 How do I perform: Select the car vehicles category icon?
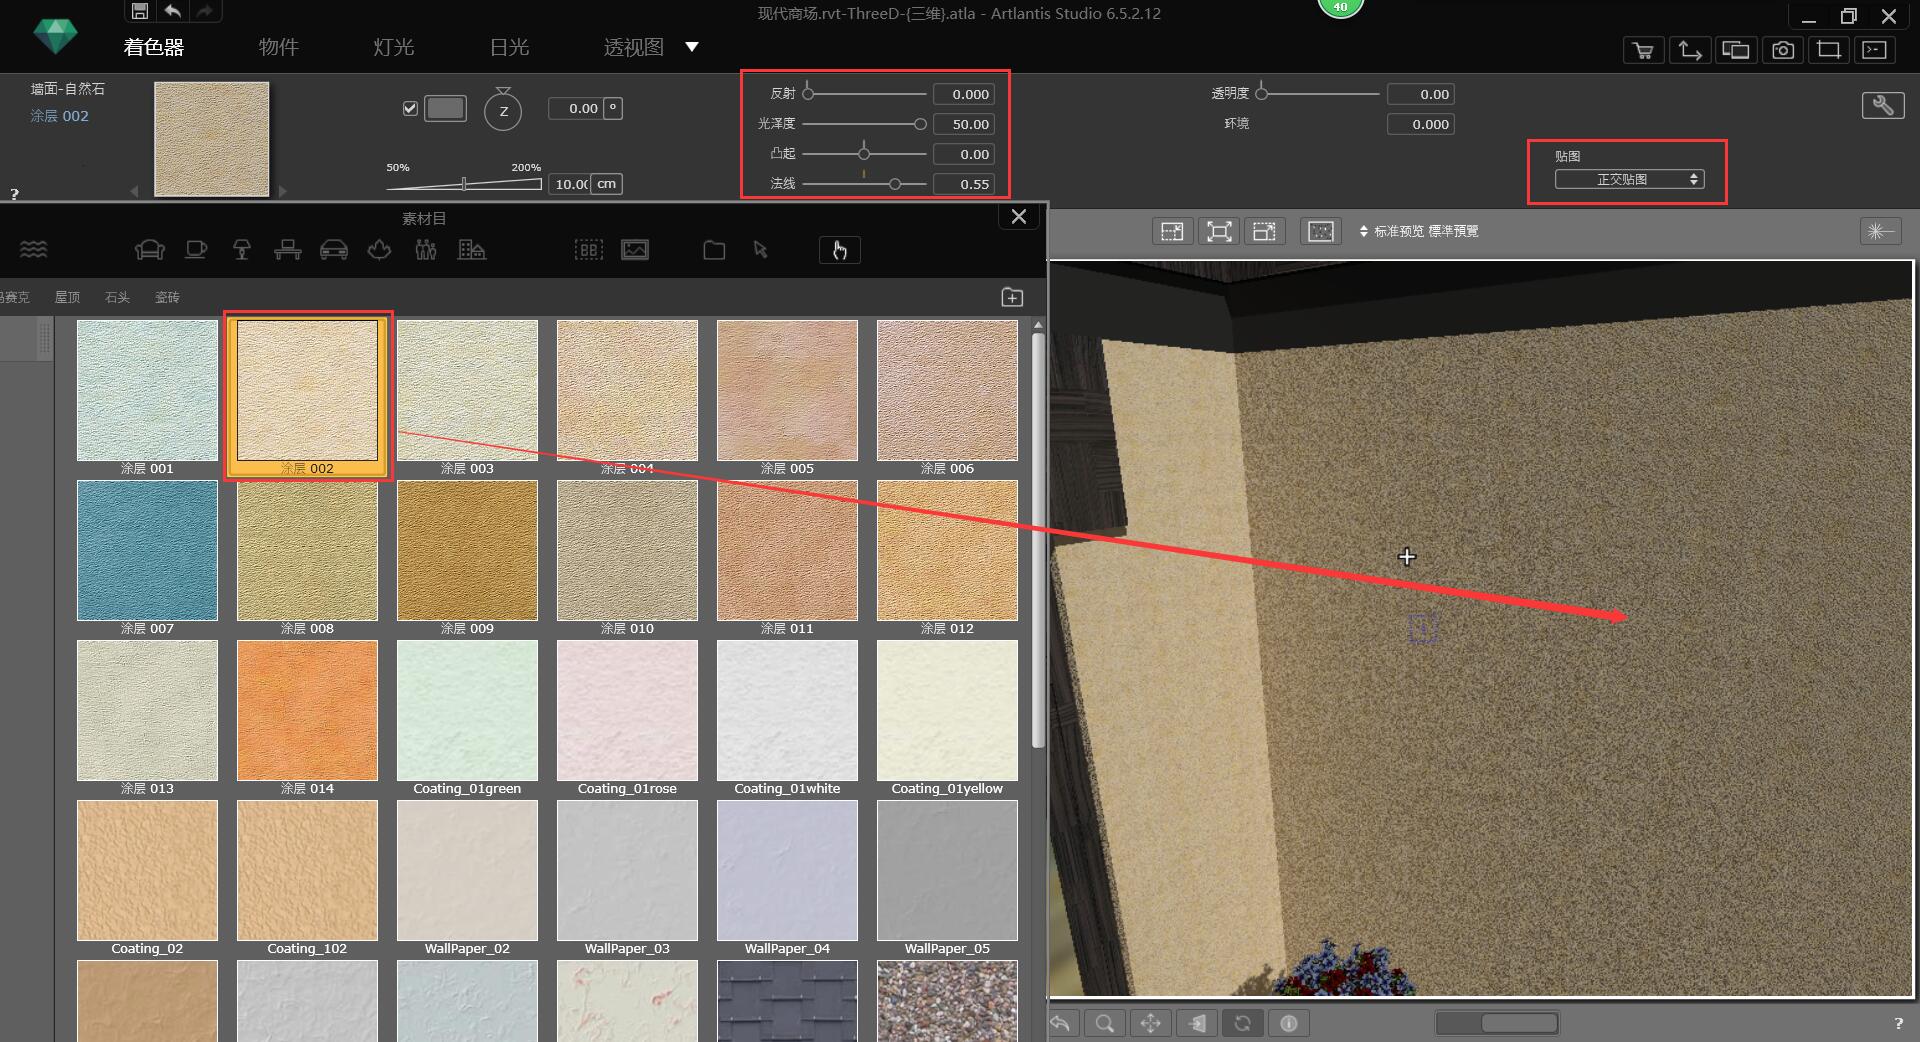334,249
